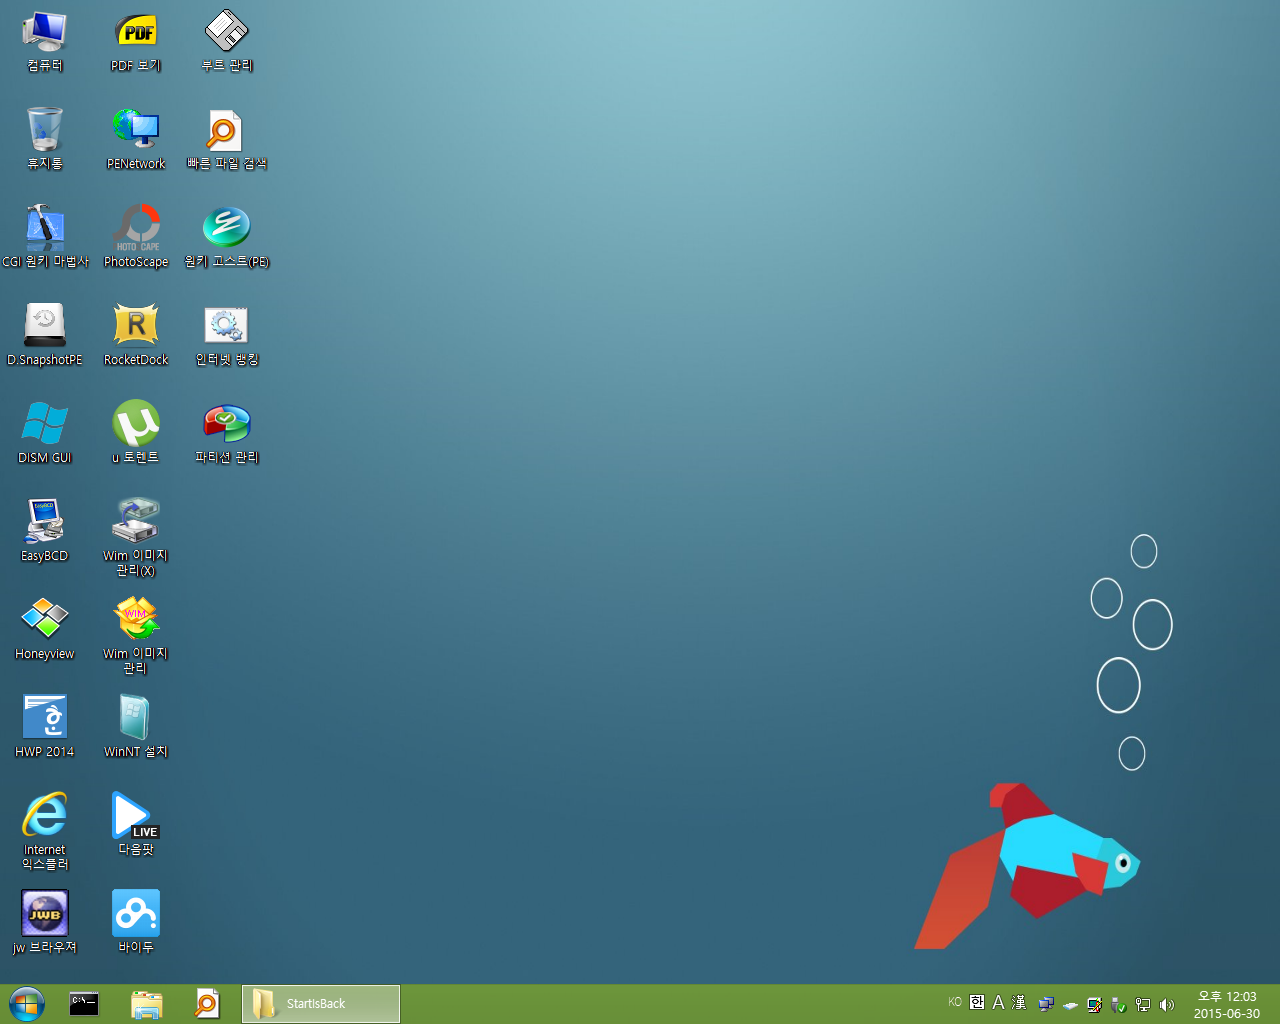
Task: Open yellow Wim 이미지 관리 icon
Action: point(136,635)
